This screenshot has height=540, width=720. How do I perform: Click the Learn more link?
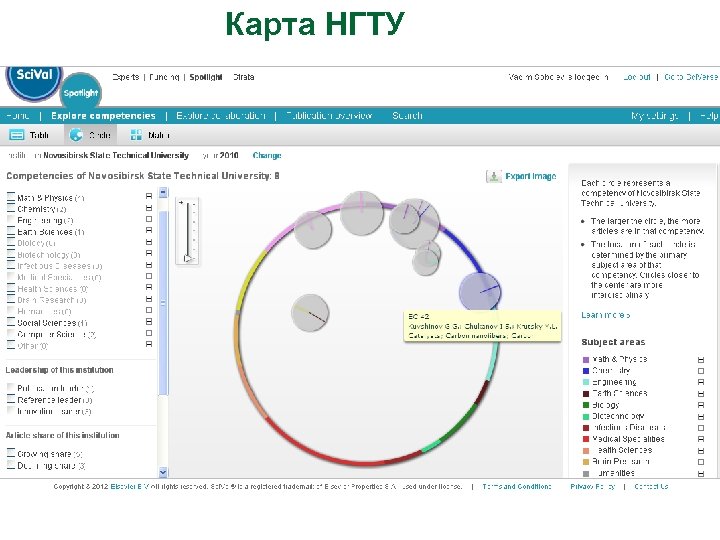click(x=605, y=315)
